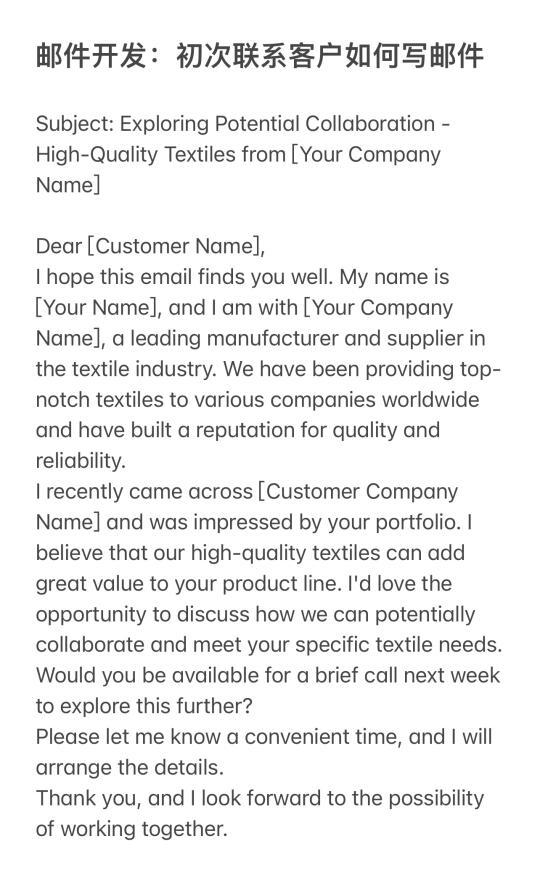The image size is (540, 876).
Task: Click the closing words "of working together."
Action: point(132,829)
